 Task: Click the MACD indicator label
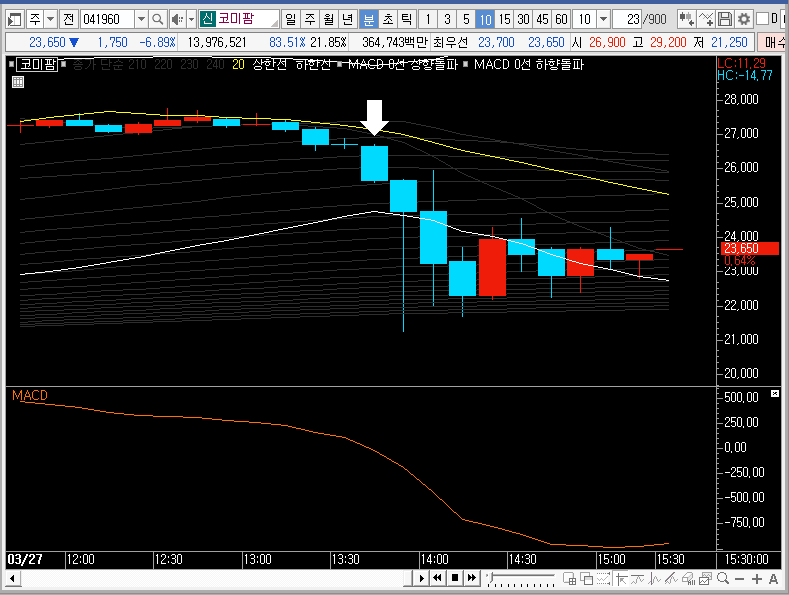coord(30,396)
